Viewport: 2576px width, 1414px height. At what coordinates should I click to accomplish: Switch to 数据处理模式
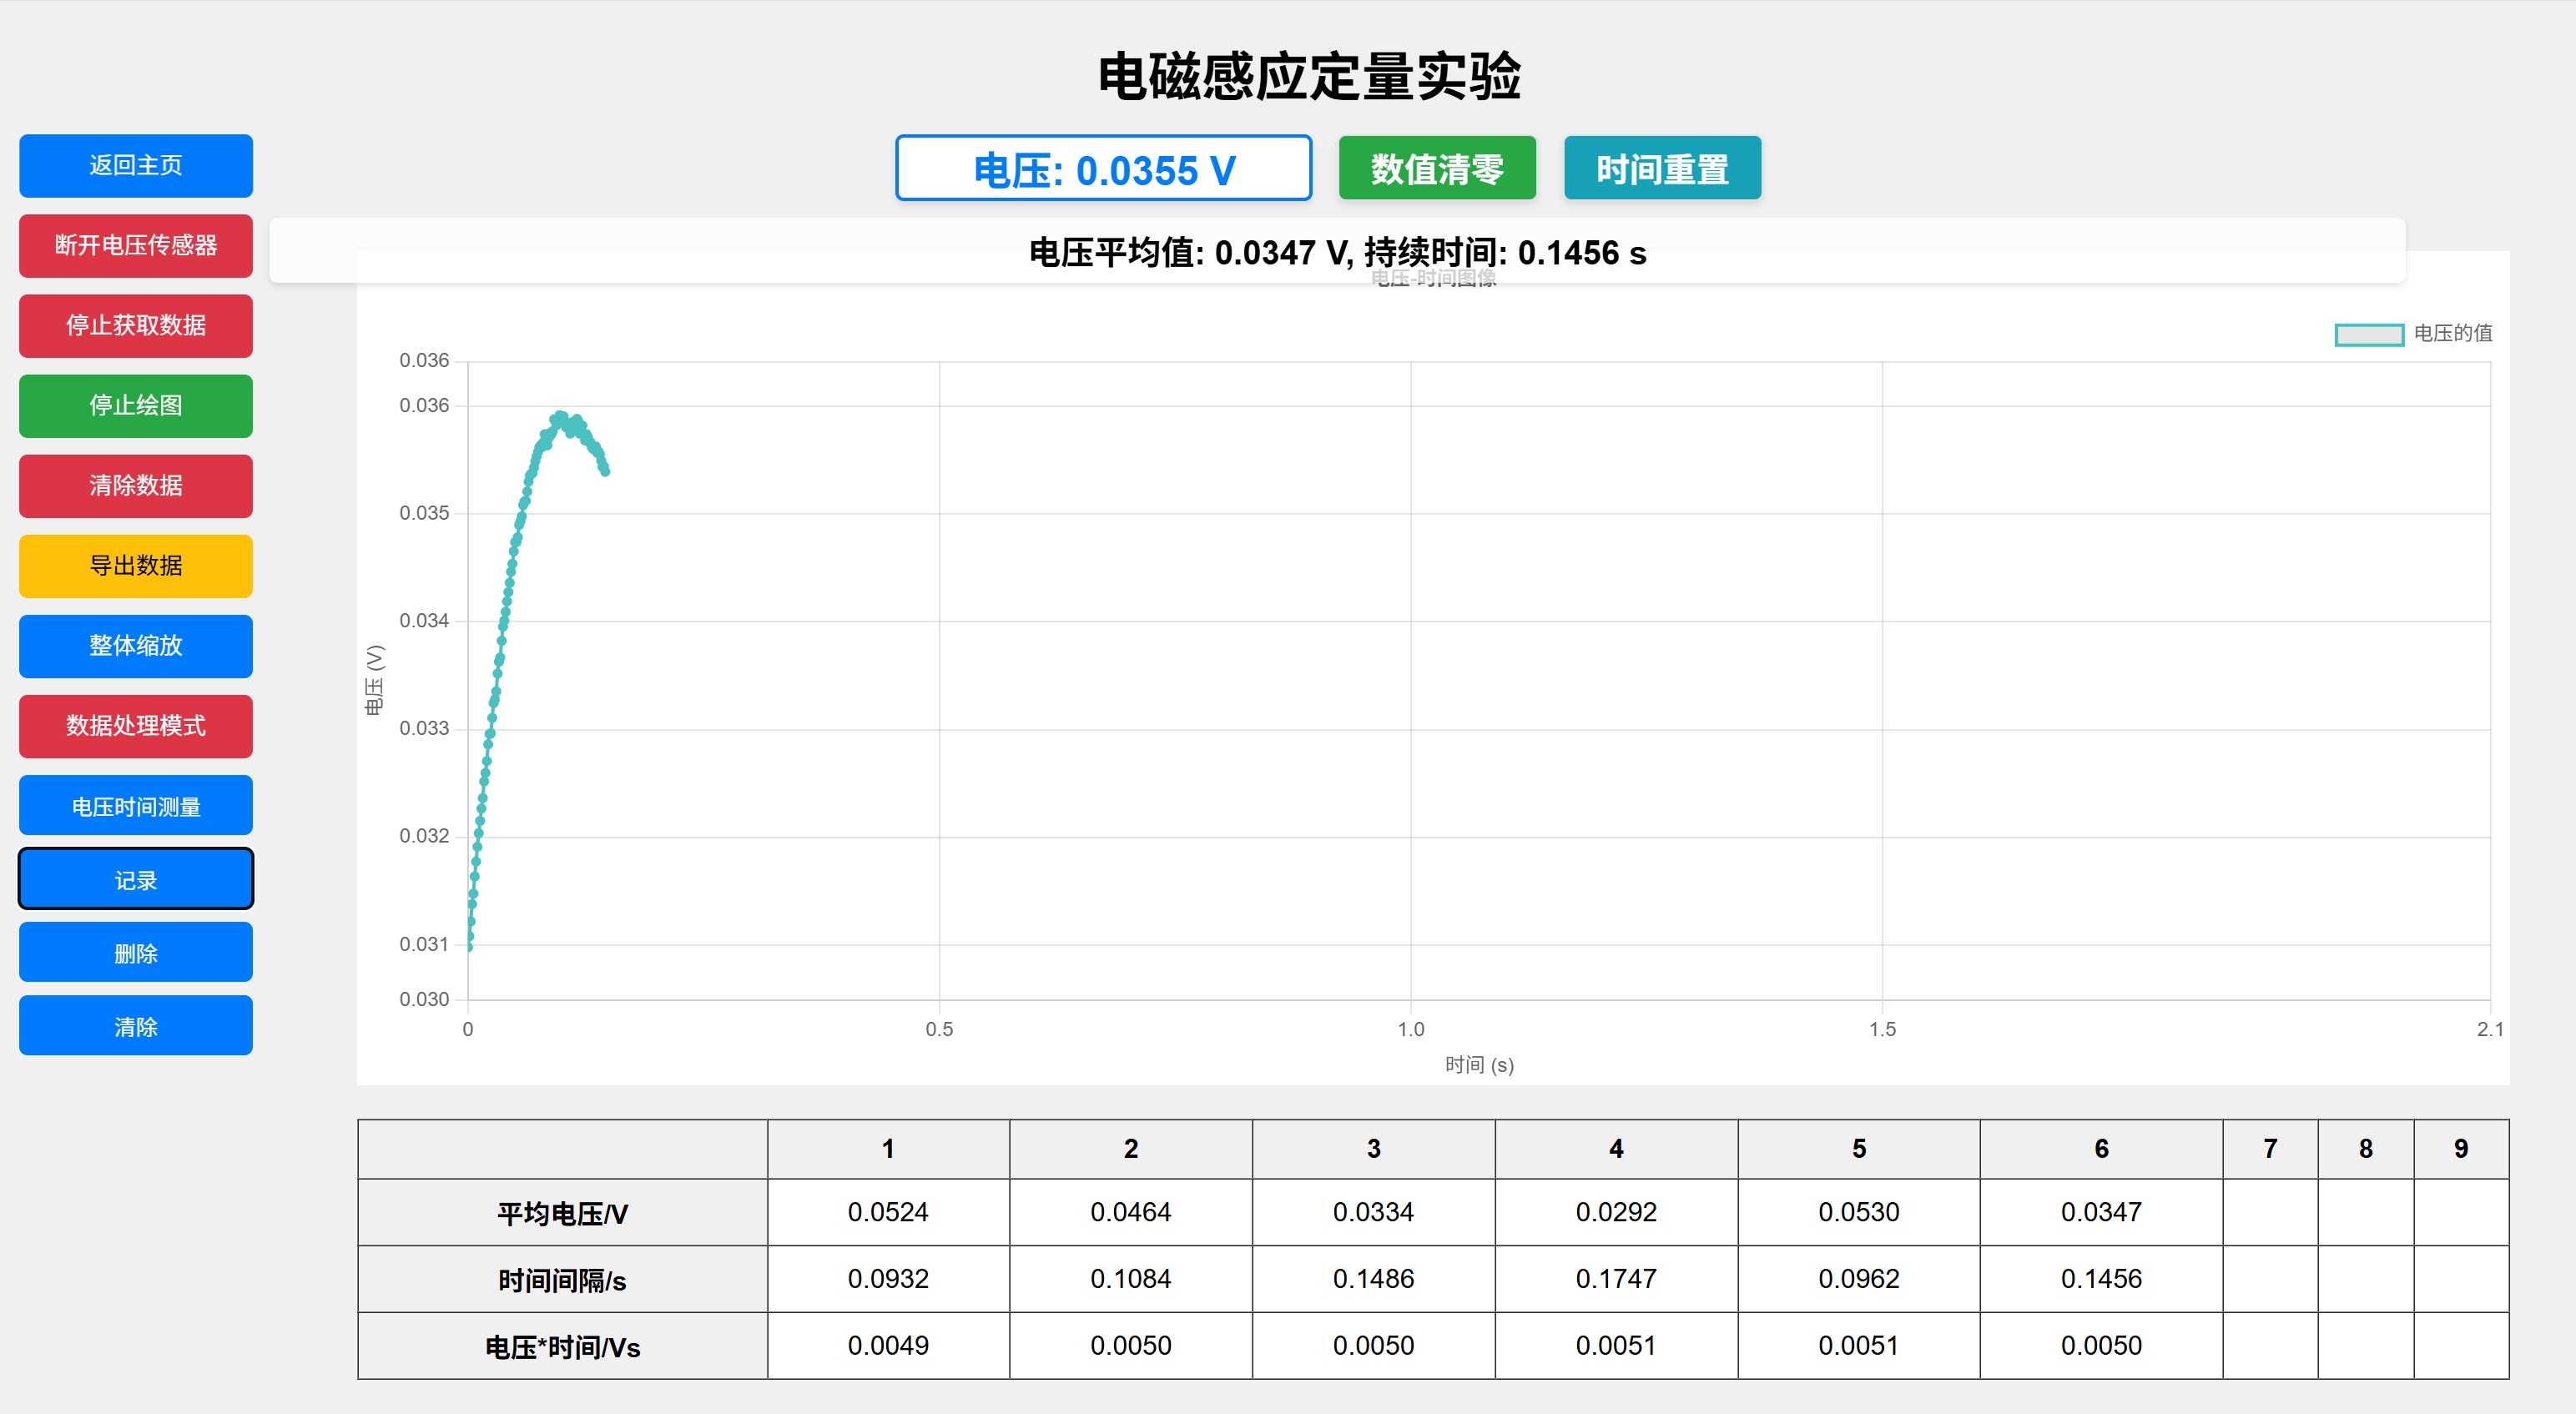[x=136, y=725]
